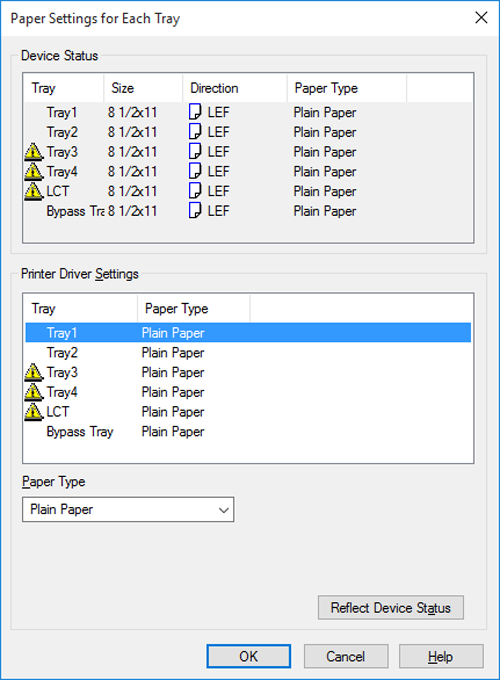
Task: Open the Paper Type dropdown showing Plain Paper
Action: tap(128, 509)
